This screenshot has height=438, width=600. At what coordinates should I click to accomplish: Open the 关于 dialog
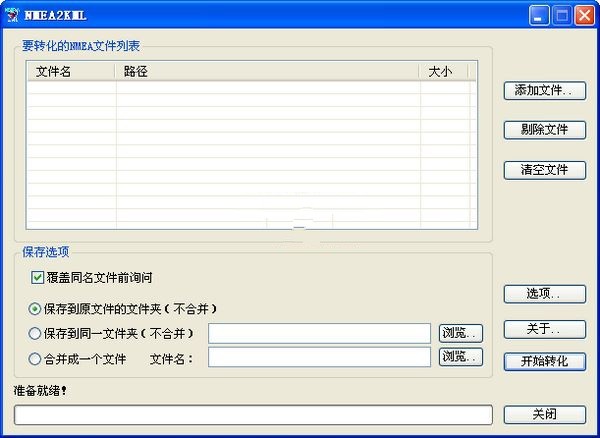point(545,329)
